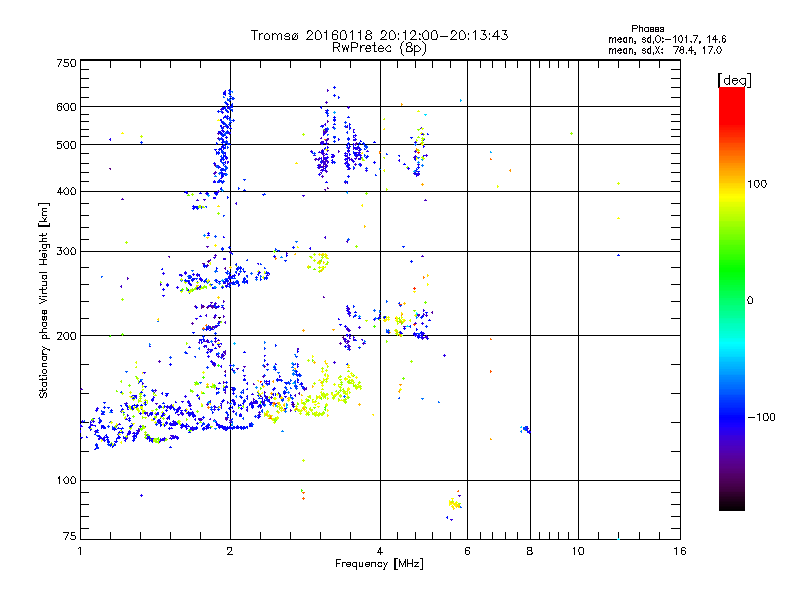Image resolution: width=800 pixels, height=600 pixels.
Task: Click the '0' colorbar tick label
Action: pyautogui.click(x=750, y=301)
